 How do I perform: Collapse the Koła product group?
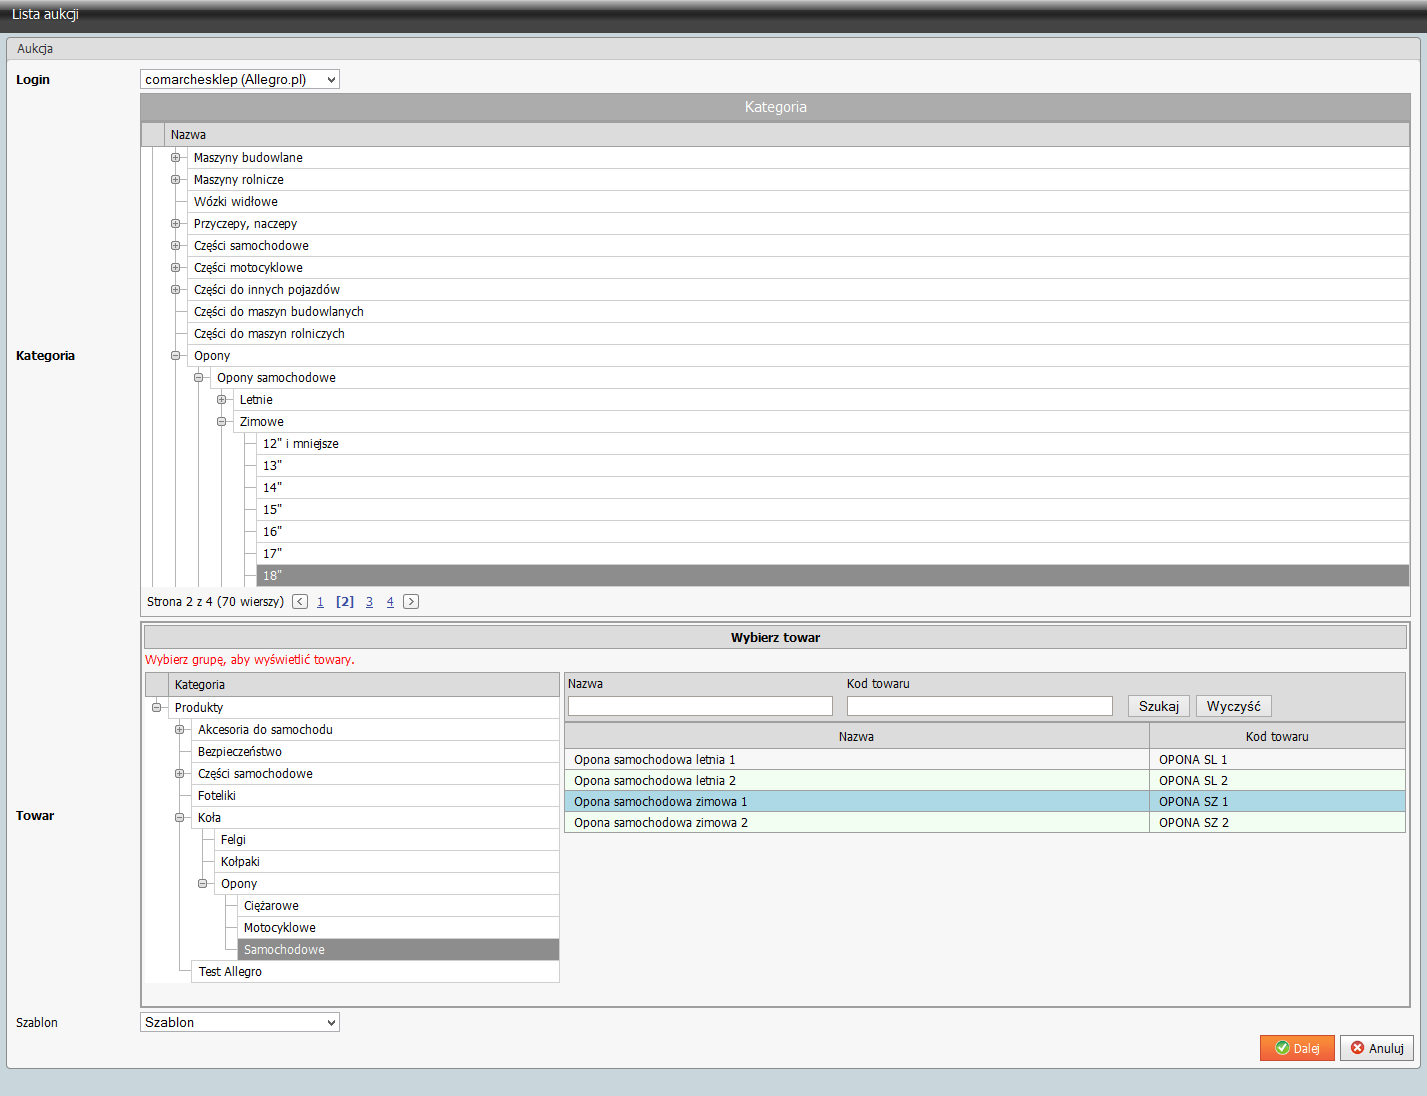[180, 817]
